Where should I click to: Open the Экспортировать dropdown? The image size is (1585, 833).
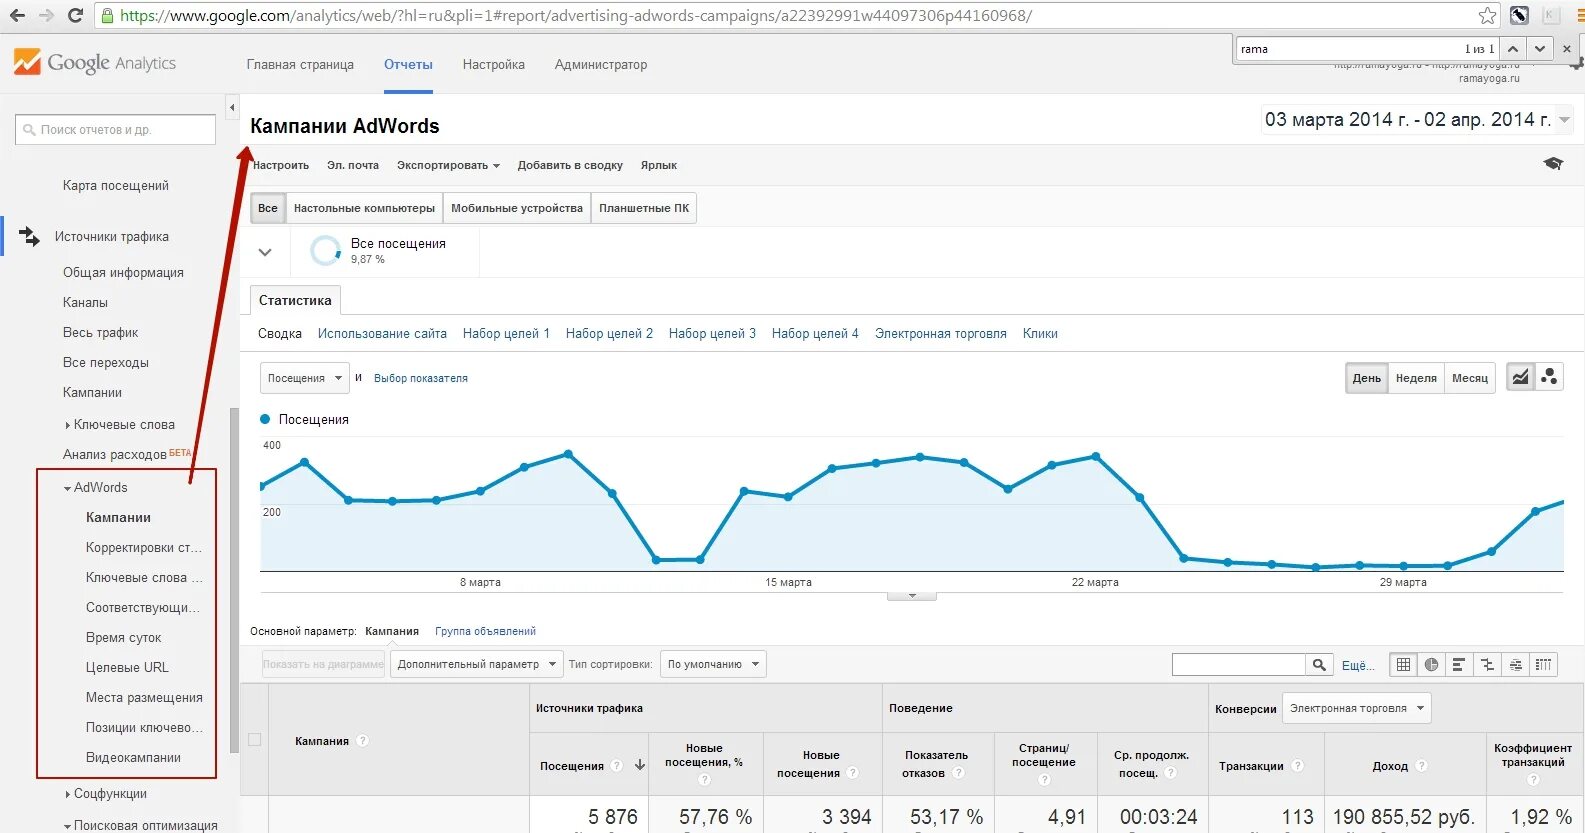(x=448, y=165)
